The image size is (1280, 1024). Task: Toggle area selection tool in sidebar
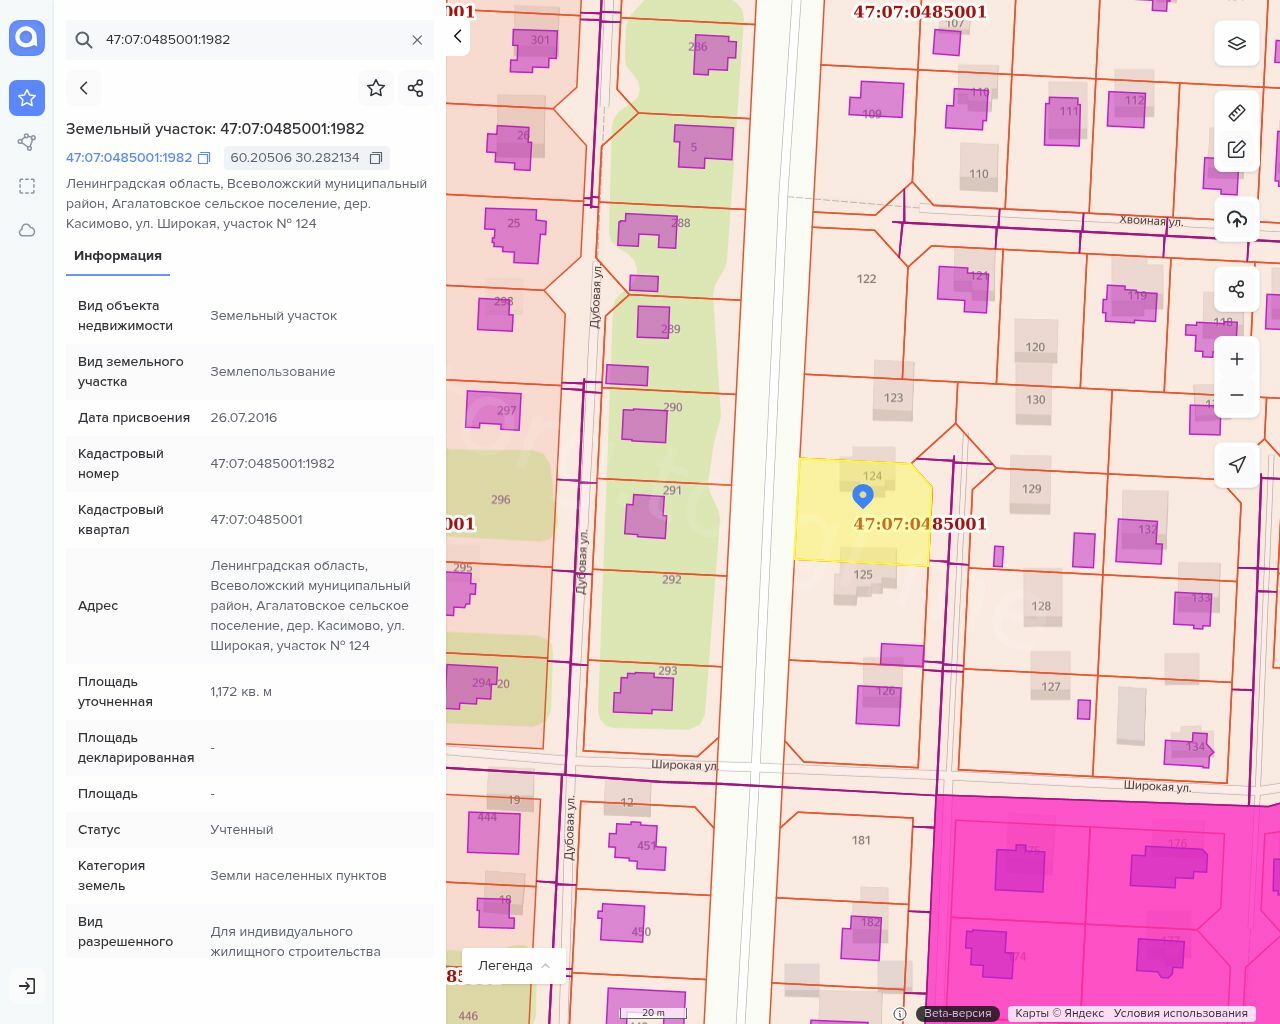point(27,186)
